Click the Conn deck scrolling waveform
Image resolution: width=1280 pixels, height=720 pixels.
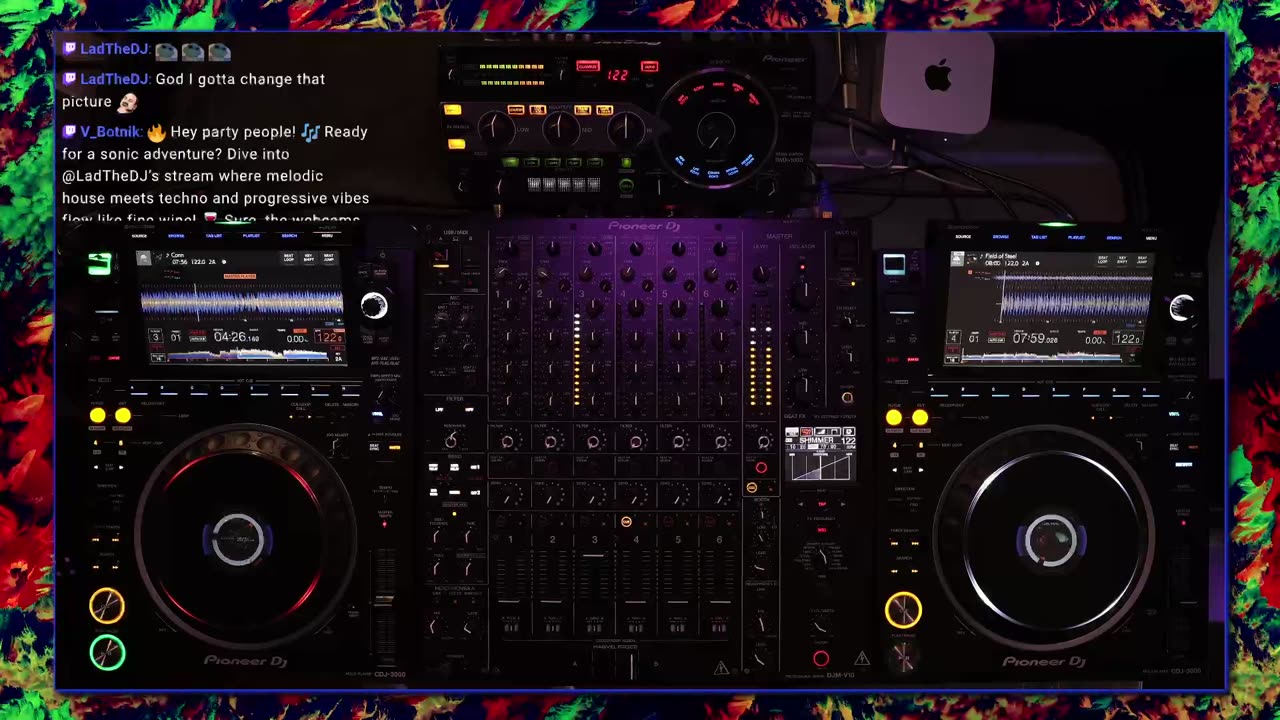[x=242, y=302]
